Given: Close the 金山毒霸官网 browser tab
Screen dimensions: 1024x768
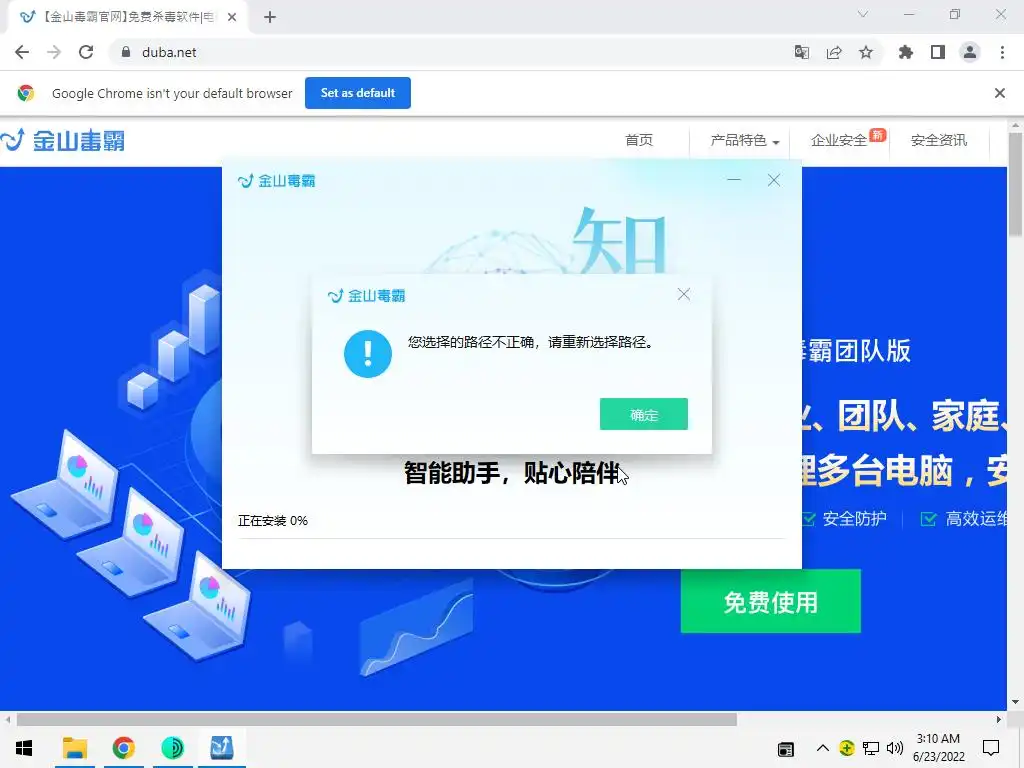Looking at the screenshot, I should [x=232, y=17].
